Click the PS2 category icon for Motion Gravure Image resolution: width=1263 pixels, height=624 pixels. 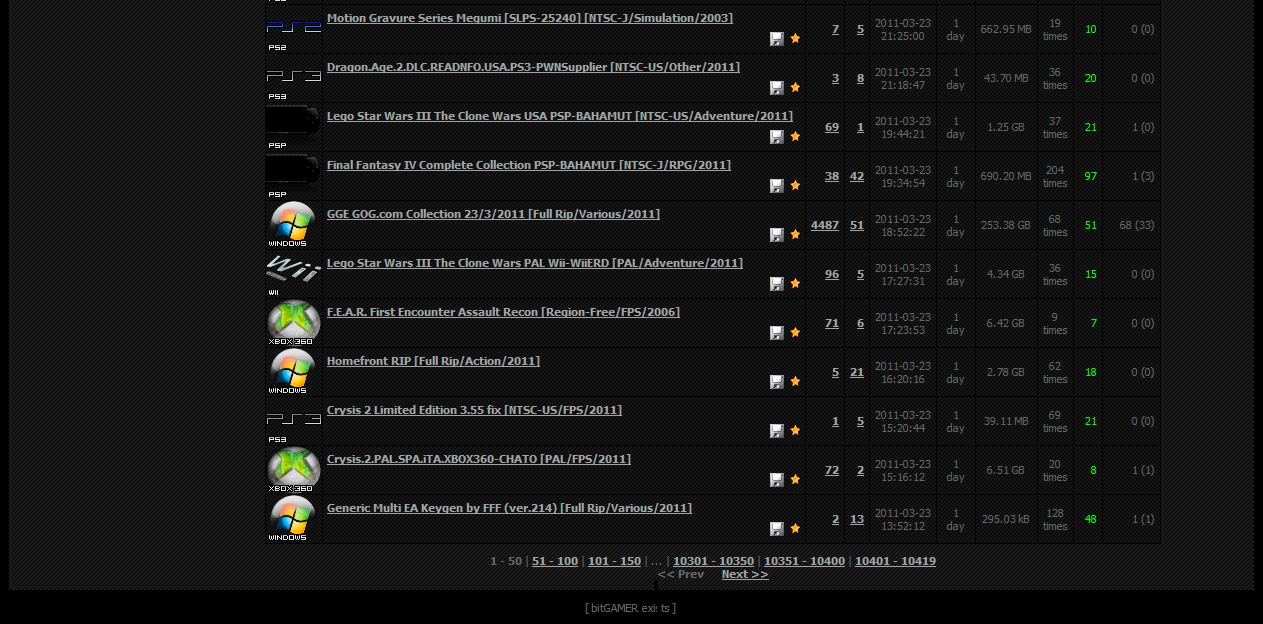click(x=294, y=29)
